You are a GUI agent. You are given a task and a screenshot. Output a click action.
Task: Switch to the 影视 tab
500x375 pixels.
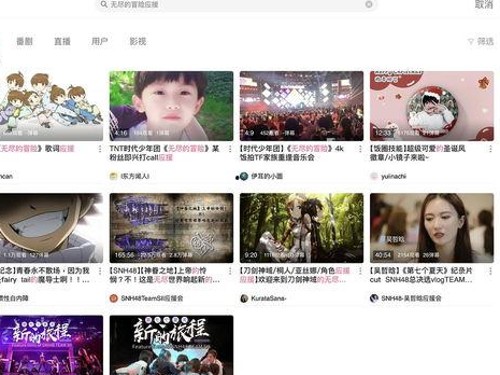(x=138, y=41)
